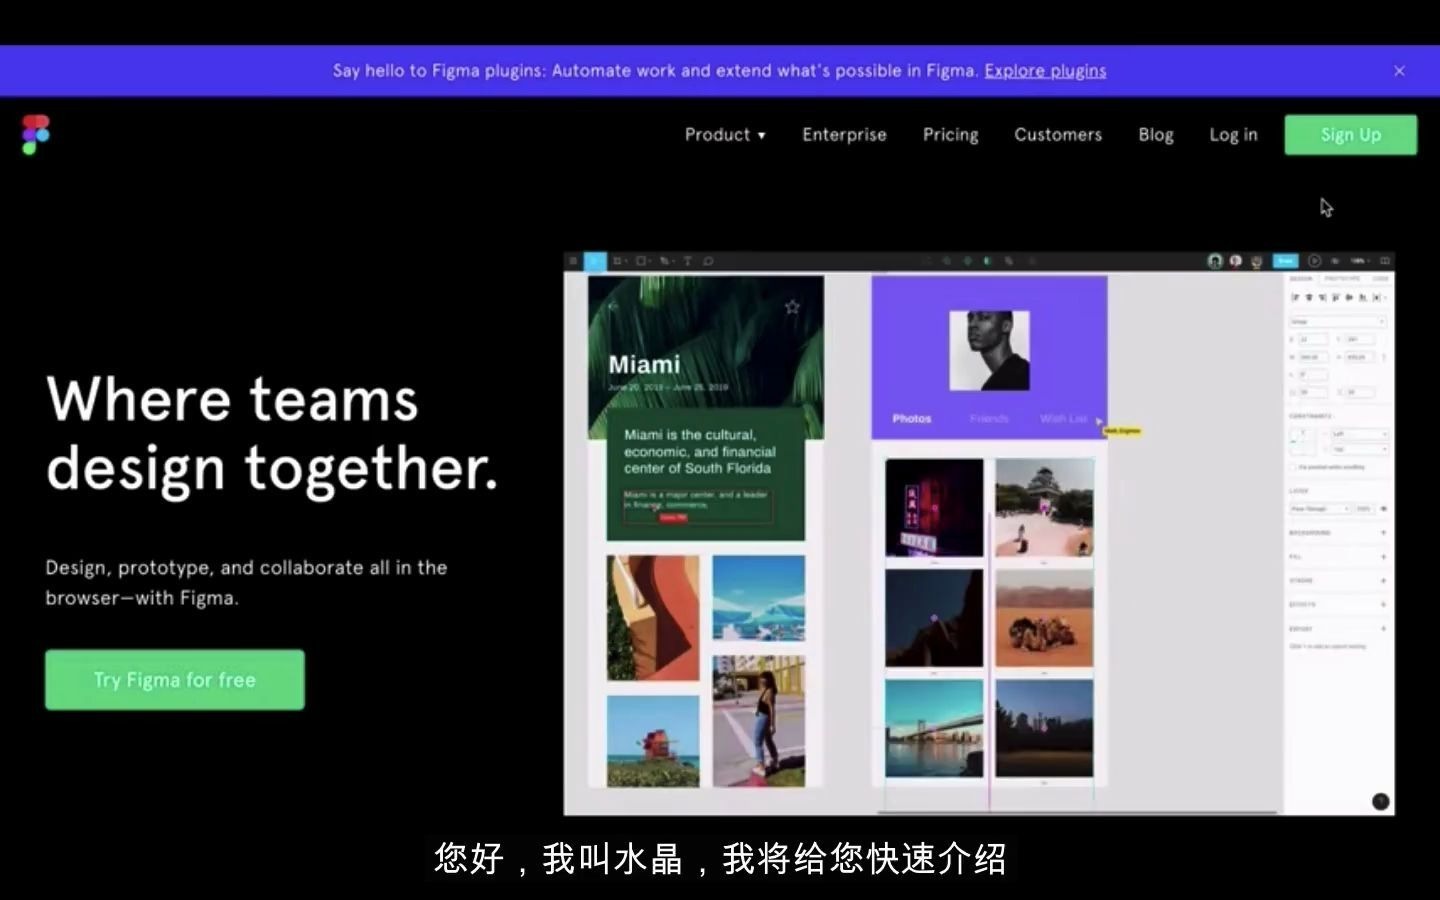Screen dimensions: 1440x900
Task: Click the back arrow on Miami card
Action: 613,307
